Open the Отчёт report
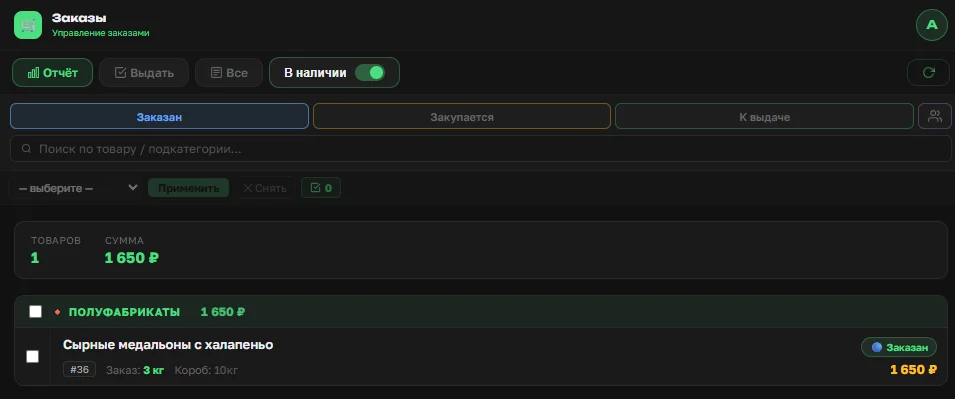The height and width of the screenshot is (399, 955). click(52, 72)
